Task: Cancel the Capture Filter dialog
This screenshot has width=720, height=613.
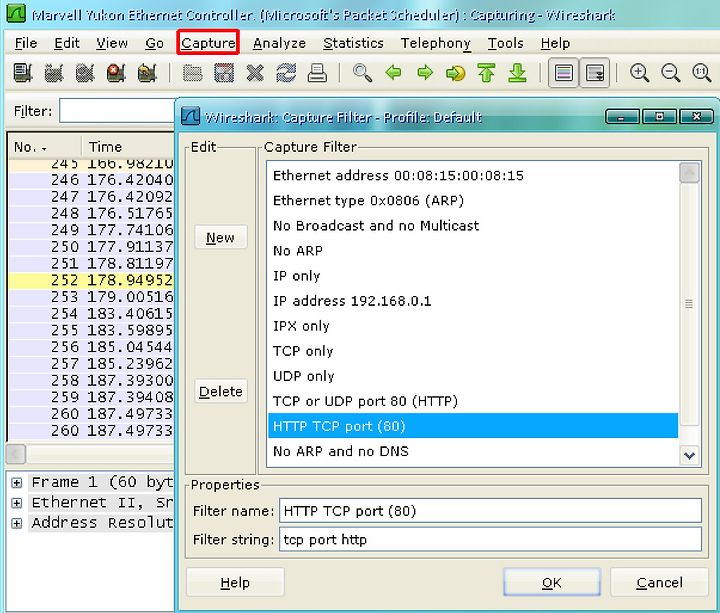Action: coord(659,582)
